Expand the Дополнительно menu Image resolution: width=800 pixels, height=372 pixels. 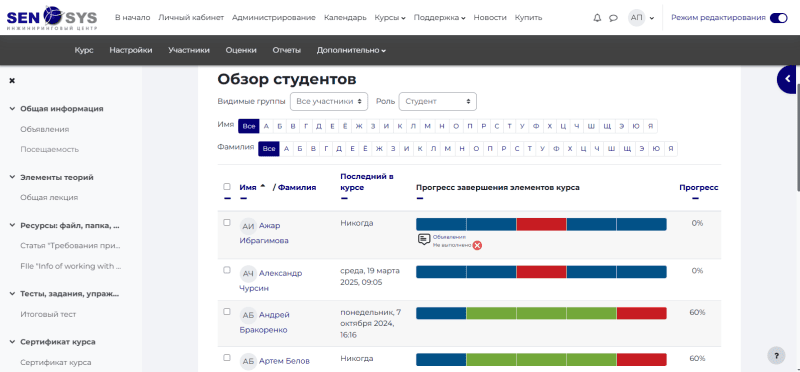pyautogui.click(x=351, y=50)
